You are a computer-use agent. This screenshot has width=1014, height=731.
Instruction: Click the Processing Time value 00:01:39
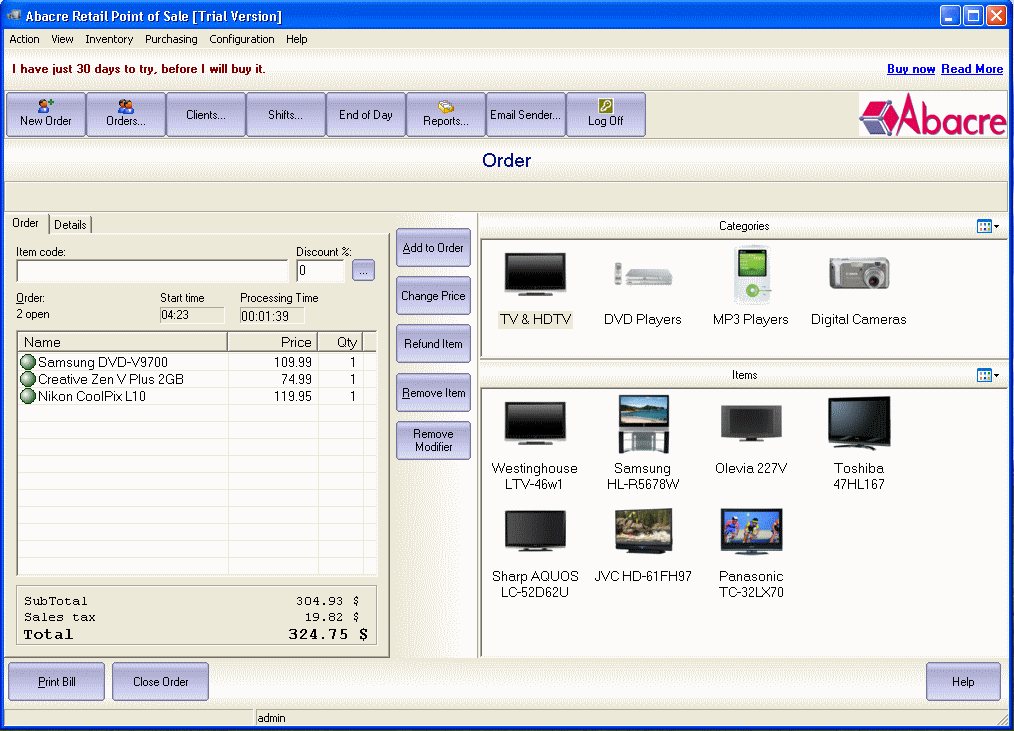[272, 316]
